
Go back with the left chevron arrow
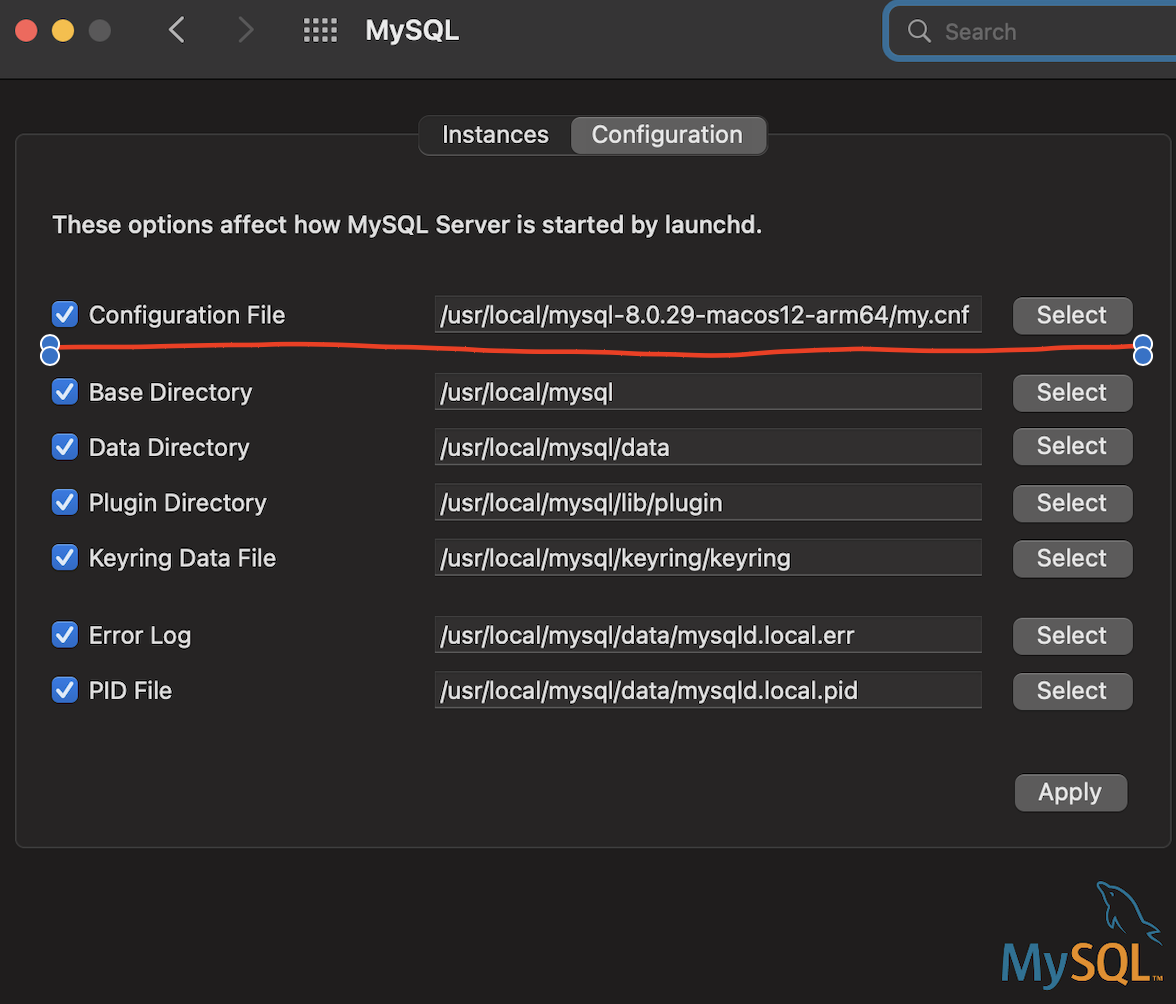pos(177,30)
